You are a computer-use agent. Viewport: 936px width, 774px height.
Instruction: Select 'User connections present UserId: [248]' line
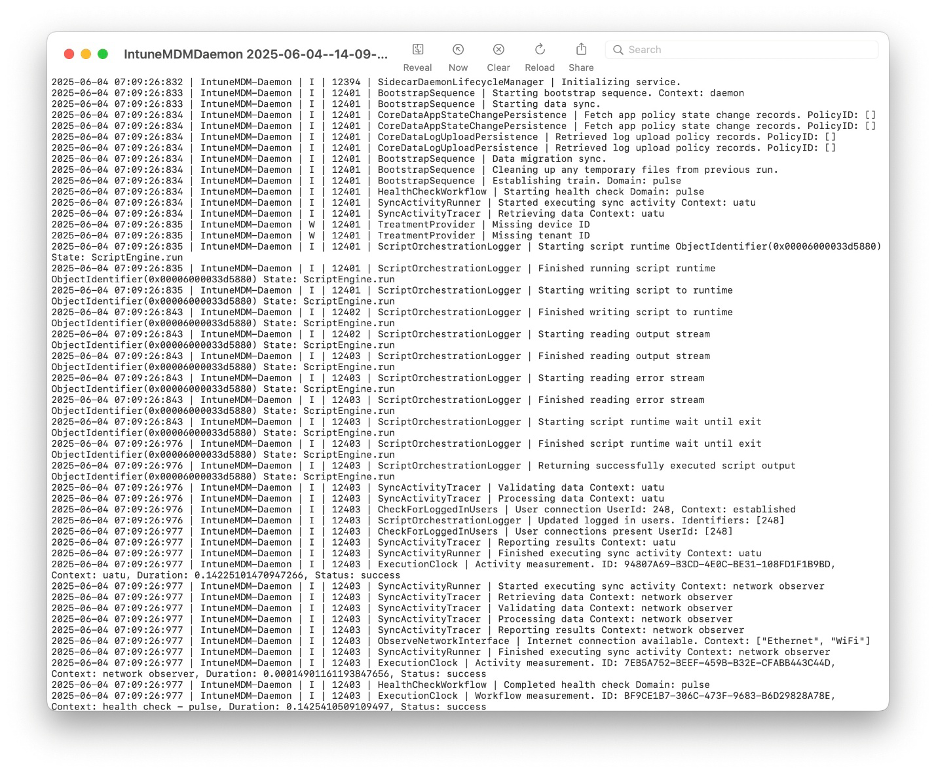click(x=392, y=532)
